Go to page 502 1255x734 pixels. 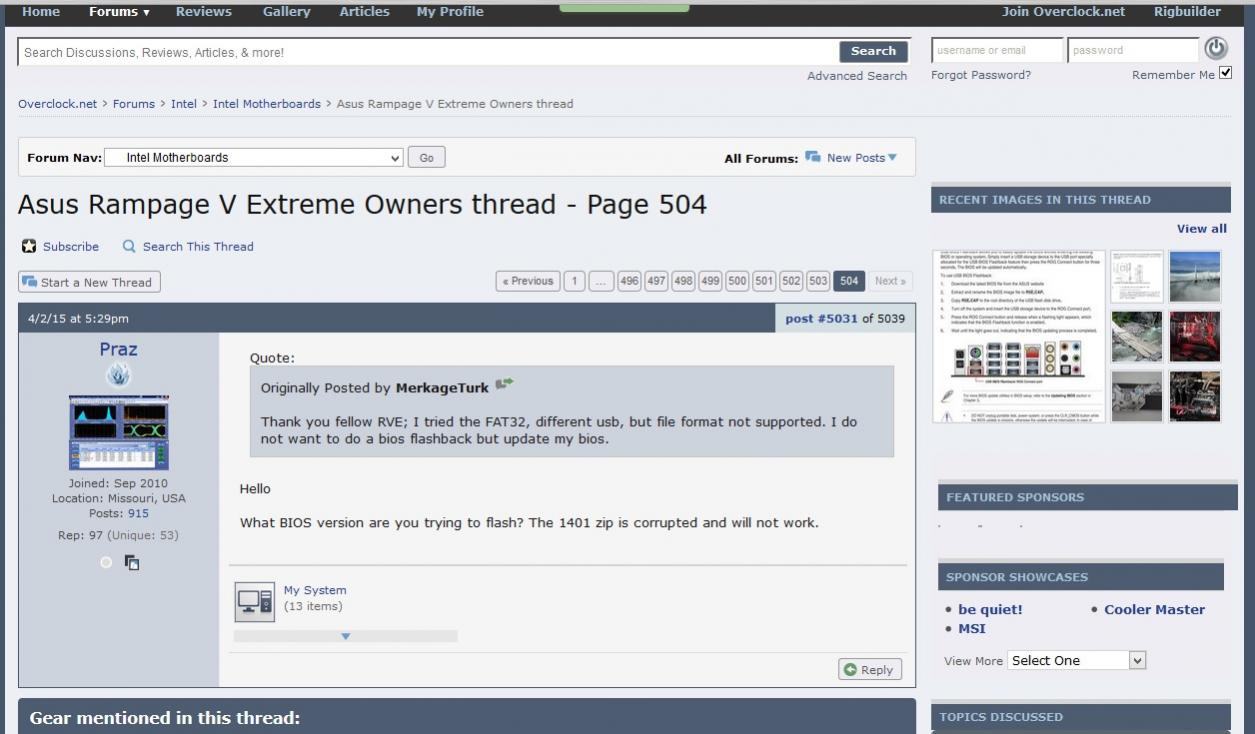point(791,281)
